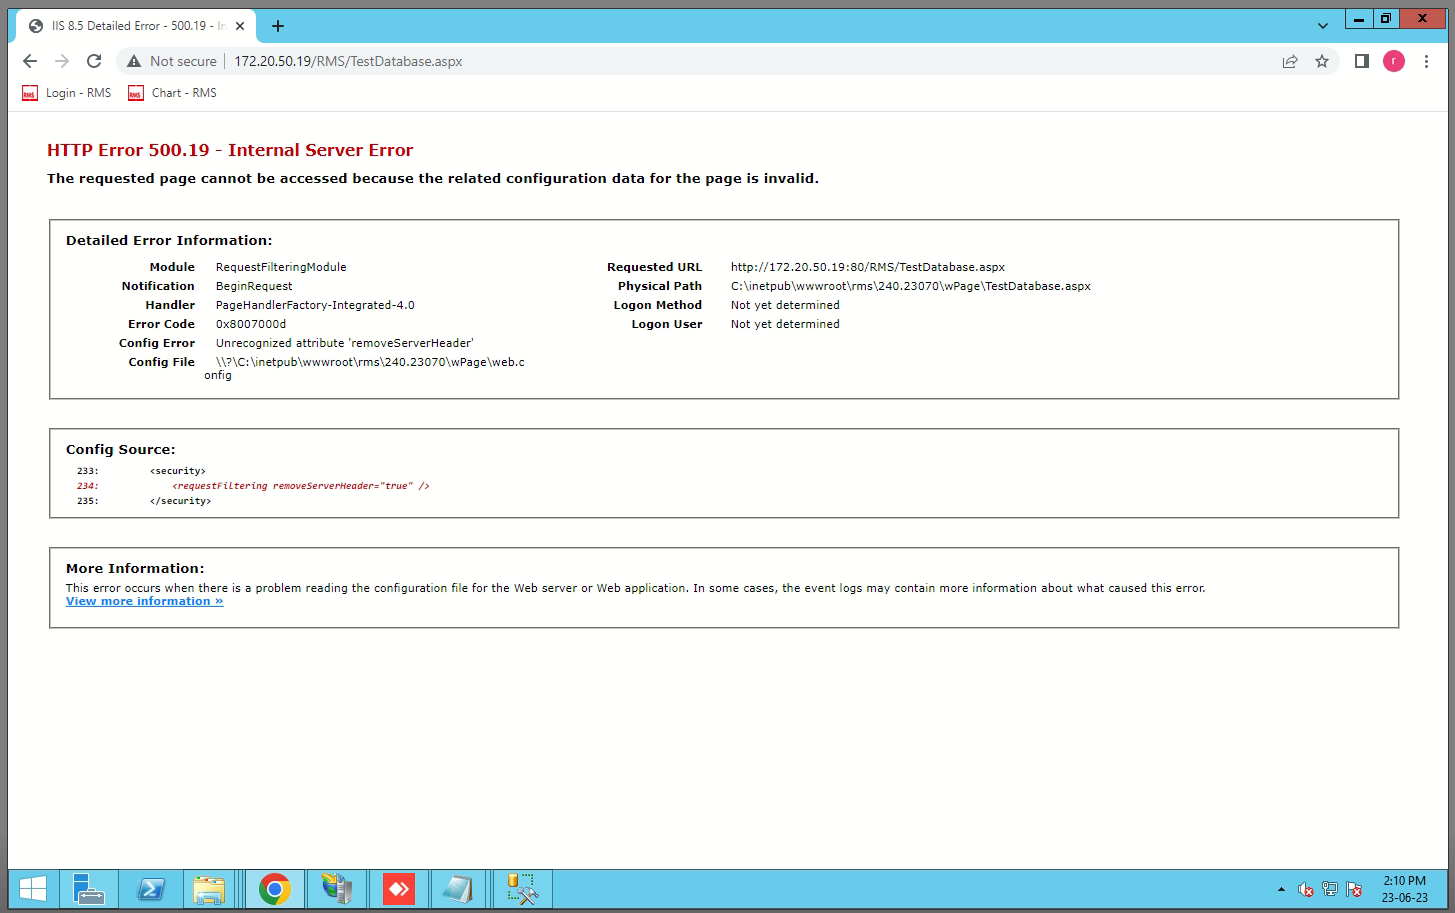The image size is (1455, 913).
Task: Click the HTTP Error 500.19 heading
Action: tap(230, 150)
